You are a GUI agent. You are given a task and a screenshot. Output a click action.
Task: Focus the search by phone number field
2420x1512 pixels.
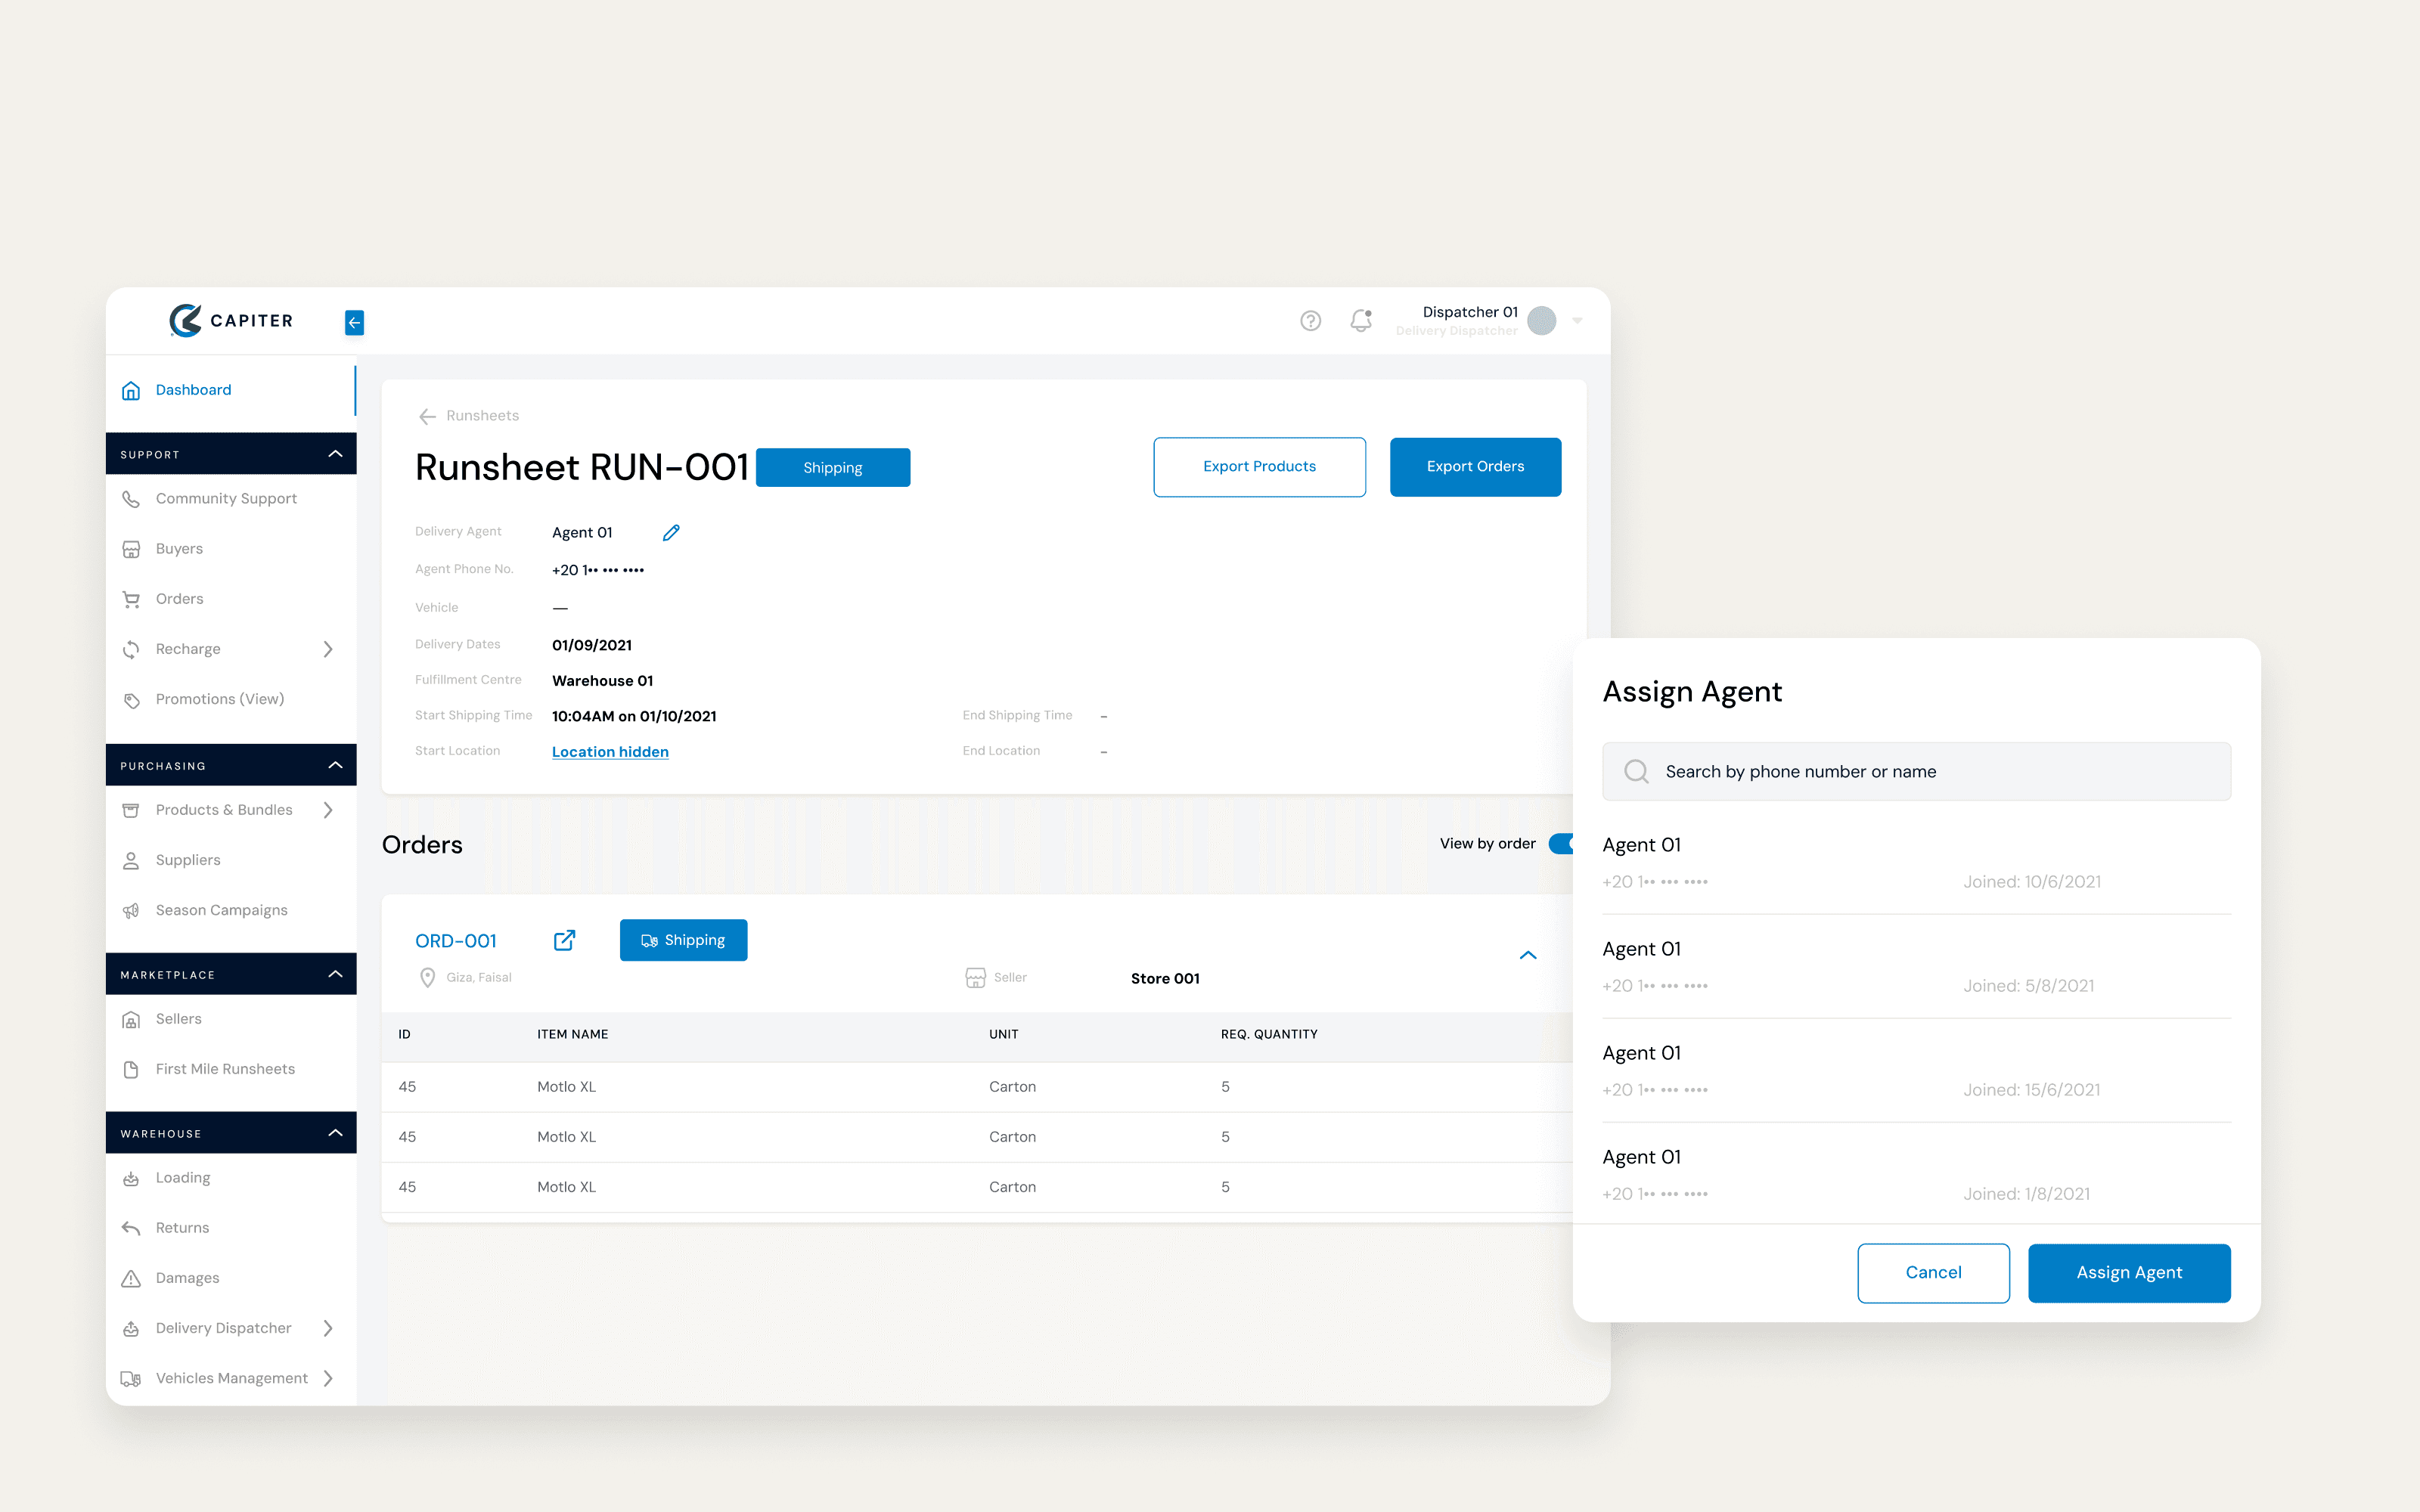point(1916,771)
